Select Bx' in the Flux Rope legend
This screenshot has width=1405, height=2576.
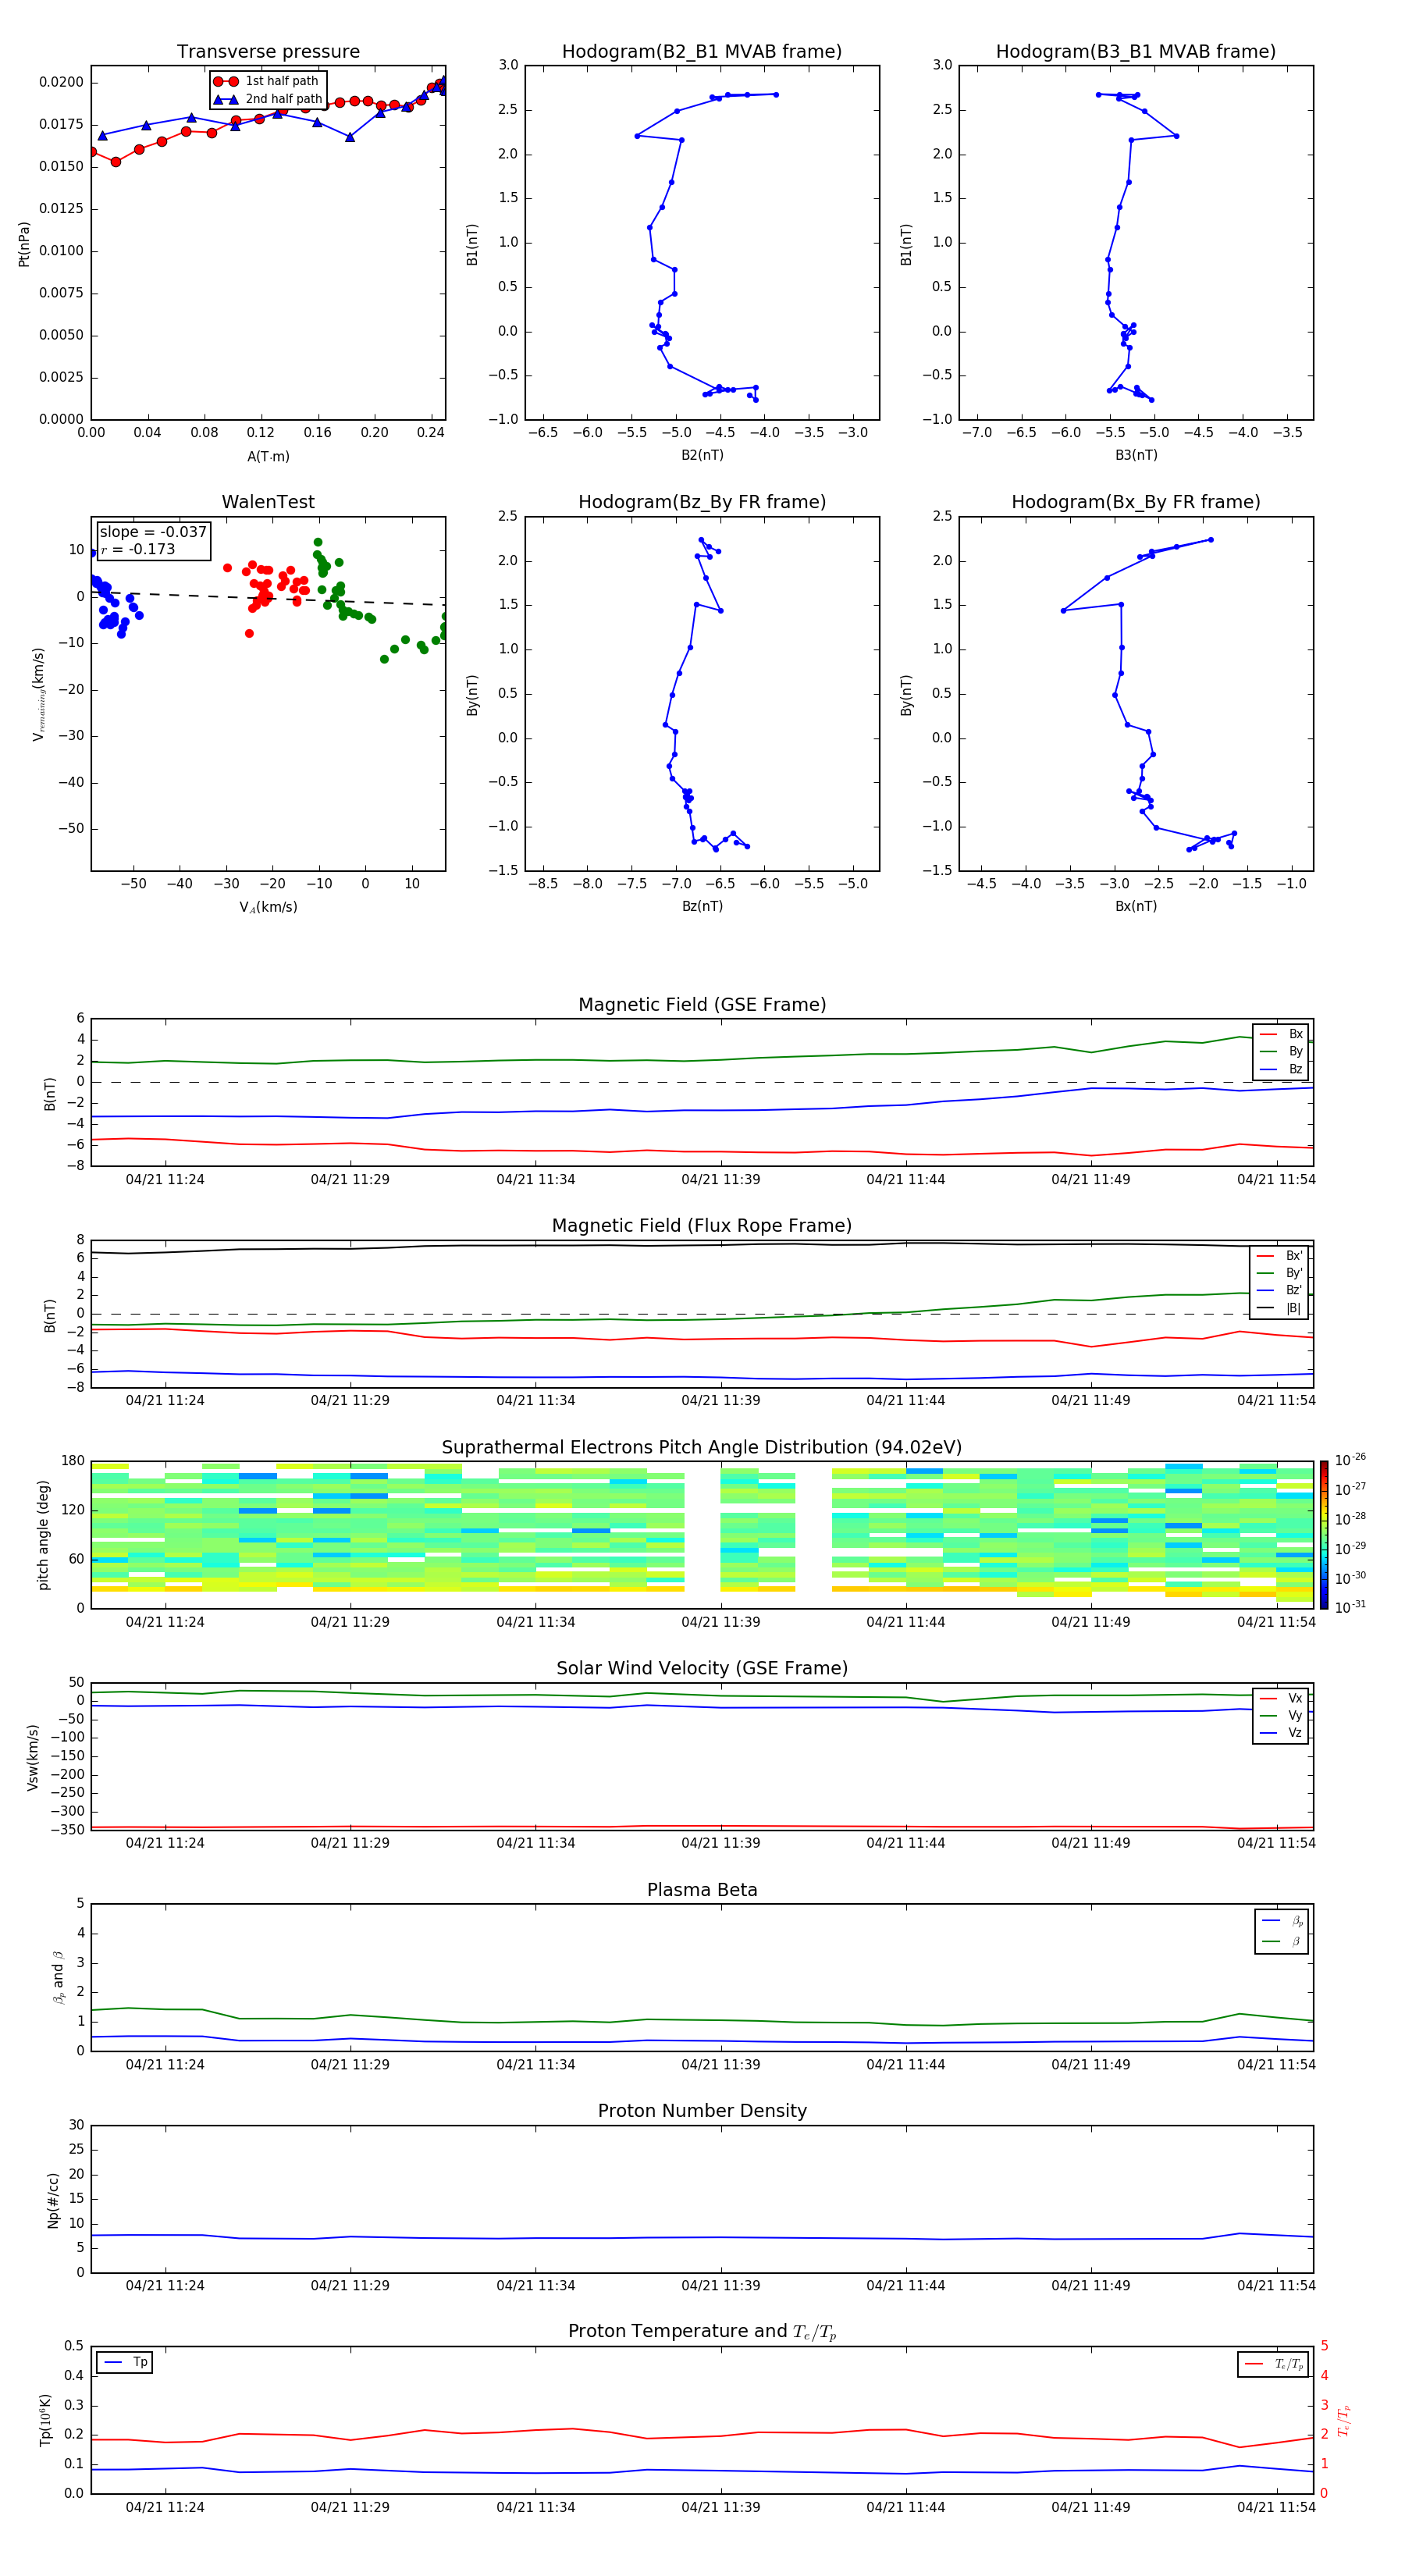[1280, 1256]
